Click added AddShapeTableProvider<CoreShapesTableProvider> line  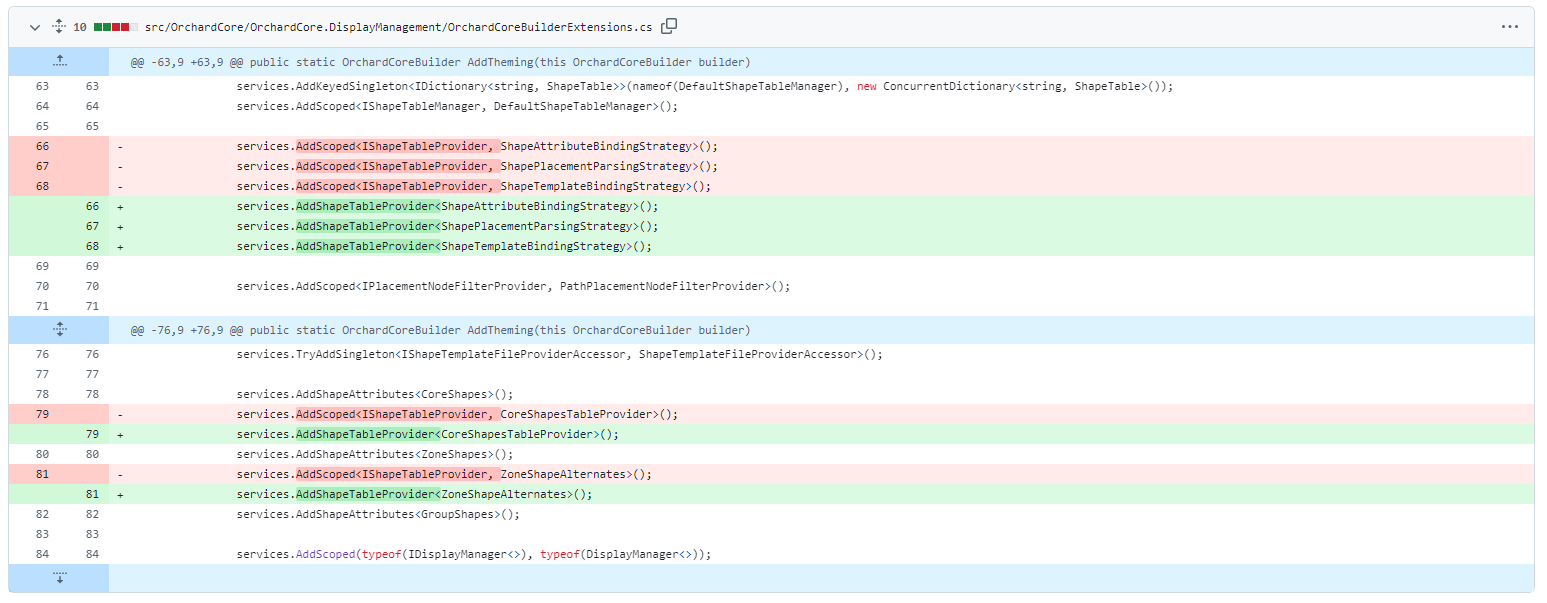427,434
